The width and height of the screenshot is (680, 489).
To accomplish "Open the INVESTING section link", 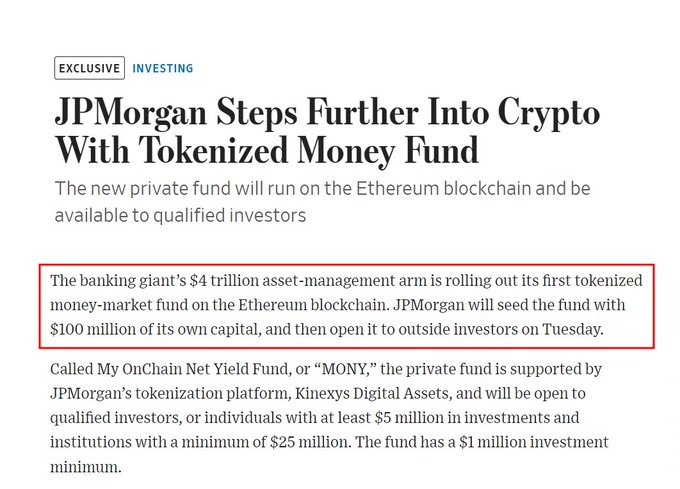I will pos(163,68).
